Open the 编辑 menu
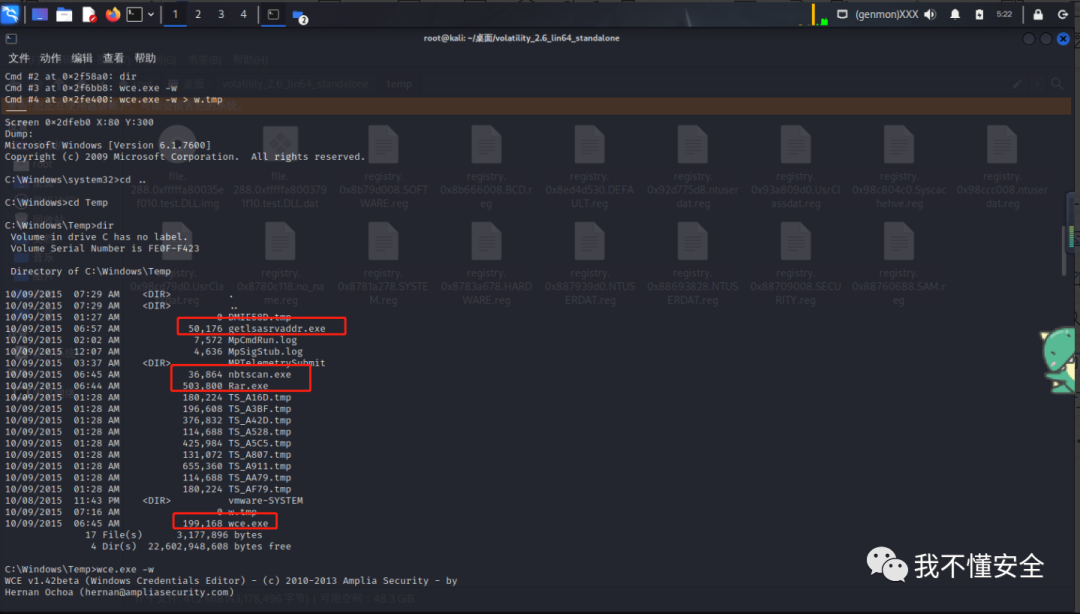The height and width of the screenshot is (614, 1080). click(82, 59)
